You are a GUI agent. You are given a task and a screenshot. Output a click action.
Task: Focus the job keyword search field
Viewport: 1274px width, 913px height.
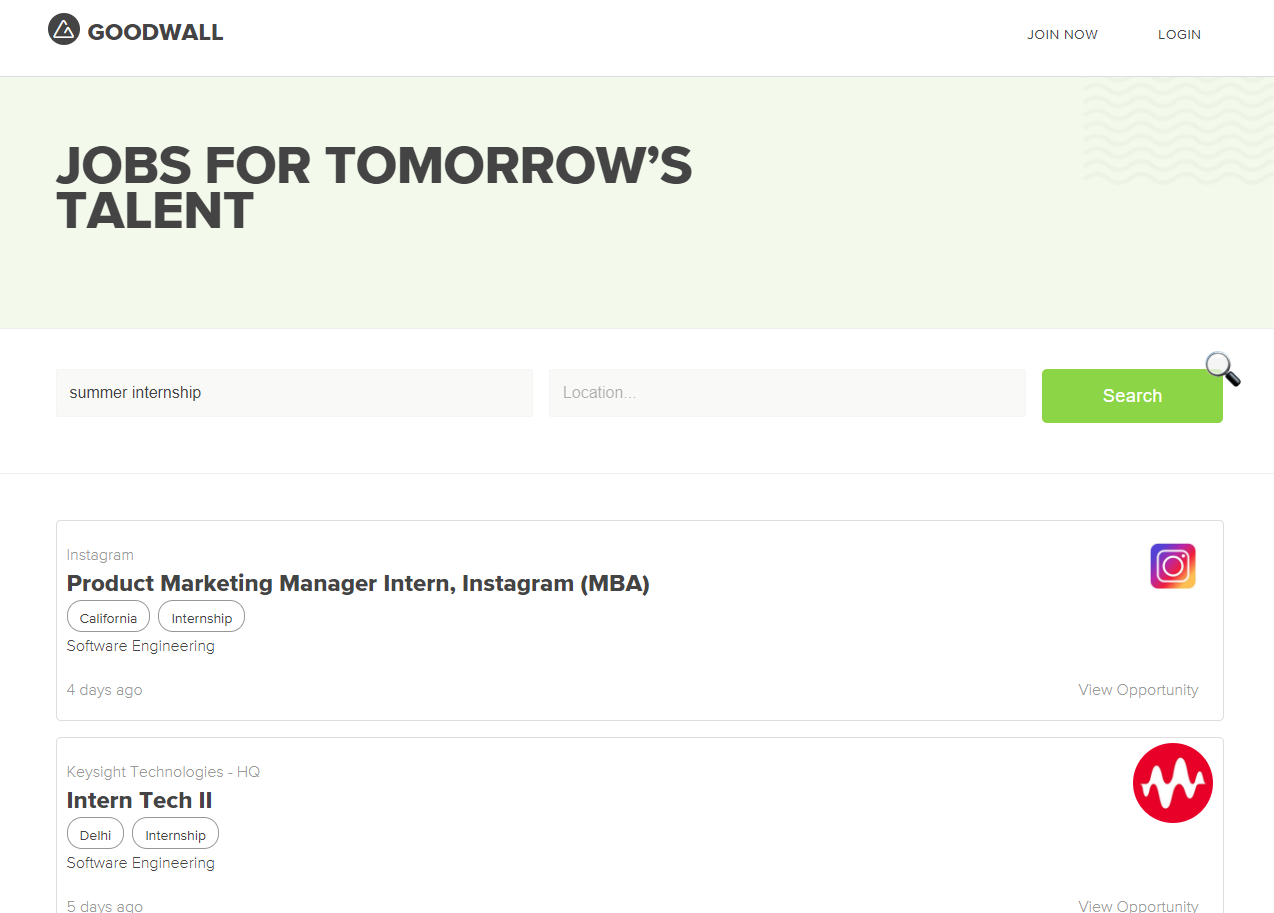294,393
